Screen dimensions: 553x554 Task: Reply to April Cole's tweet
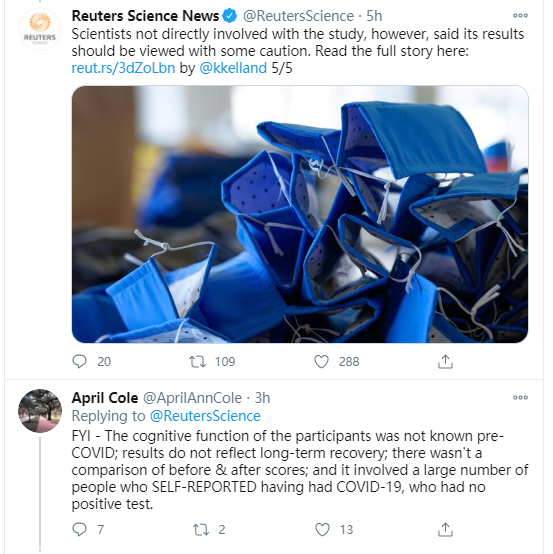(79, 529)
